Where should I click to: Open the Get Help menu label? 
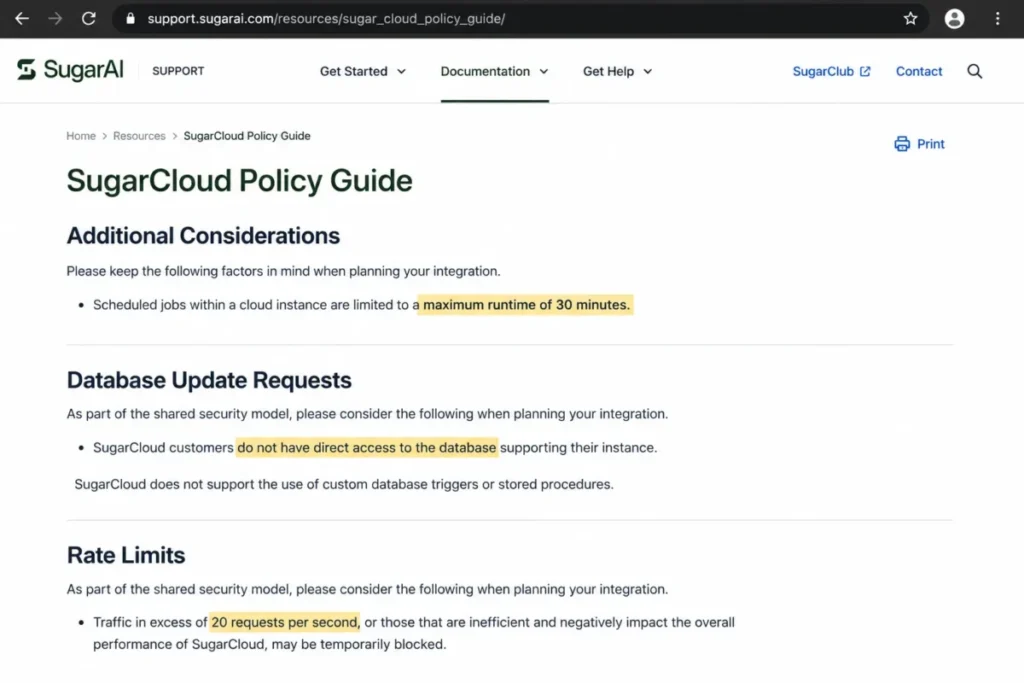(608, 71)
